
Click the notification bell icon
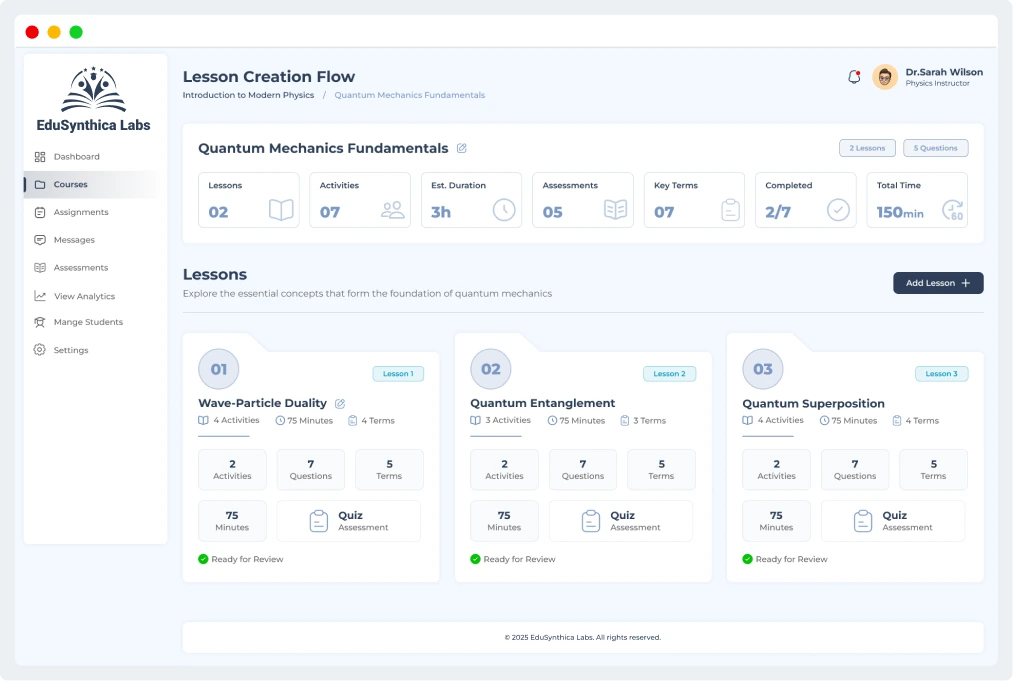click(854, 77)
